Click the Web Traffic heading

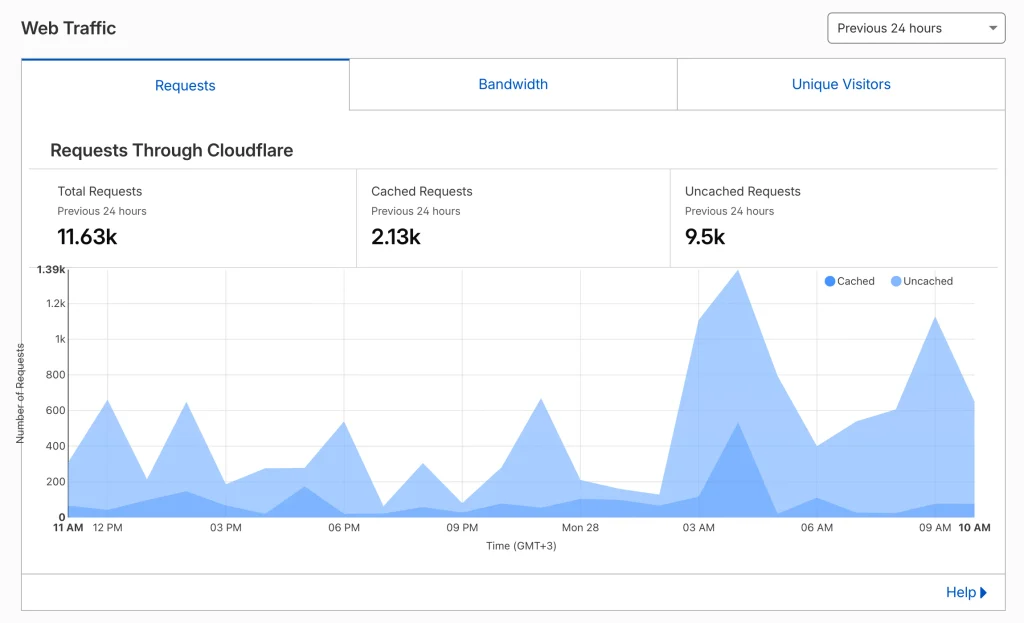tap(69, 28)
